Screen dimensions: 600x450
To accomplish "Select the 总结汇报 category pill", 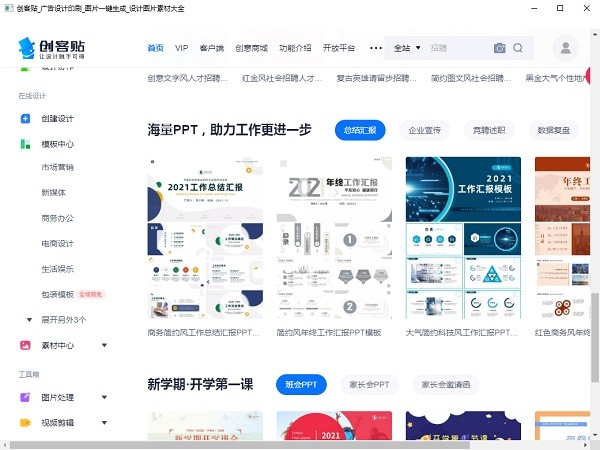I will pyautogui.click(x=359, y=130).
